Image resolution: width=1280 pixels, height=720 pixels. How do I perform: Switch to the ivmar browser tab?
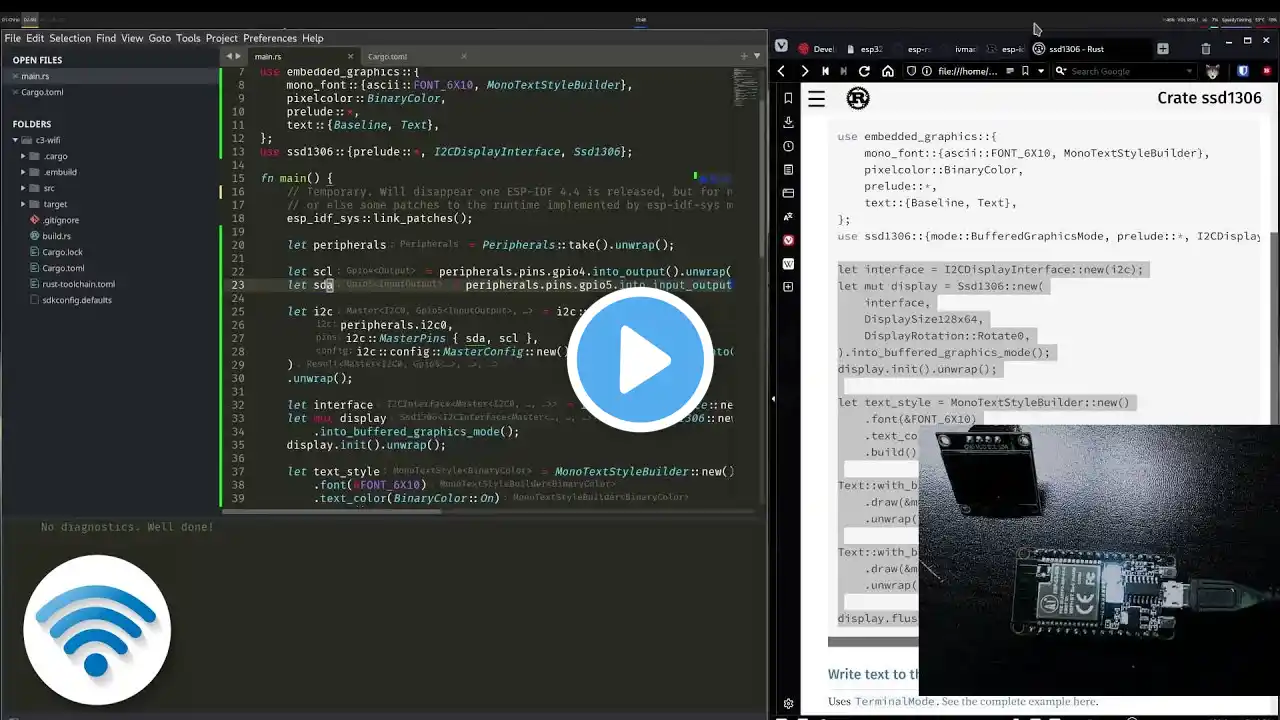pos(958,49)
